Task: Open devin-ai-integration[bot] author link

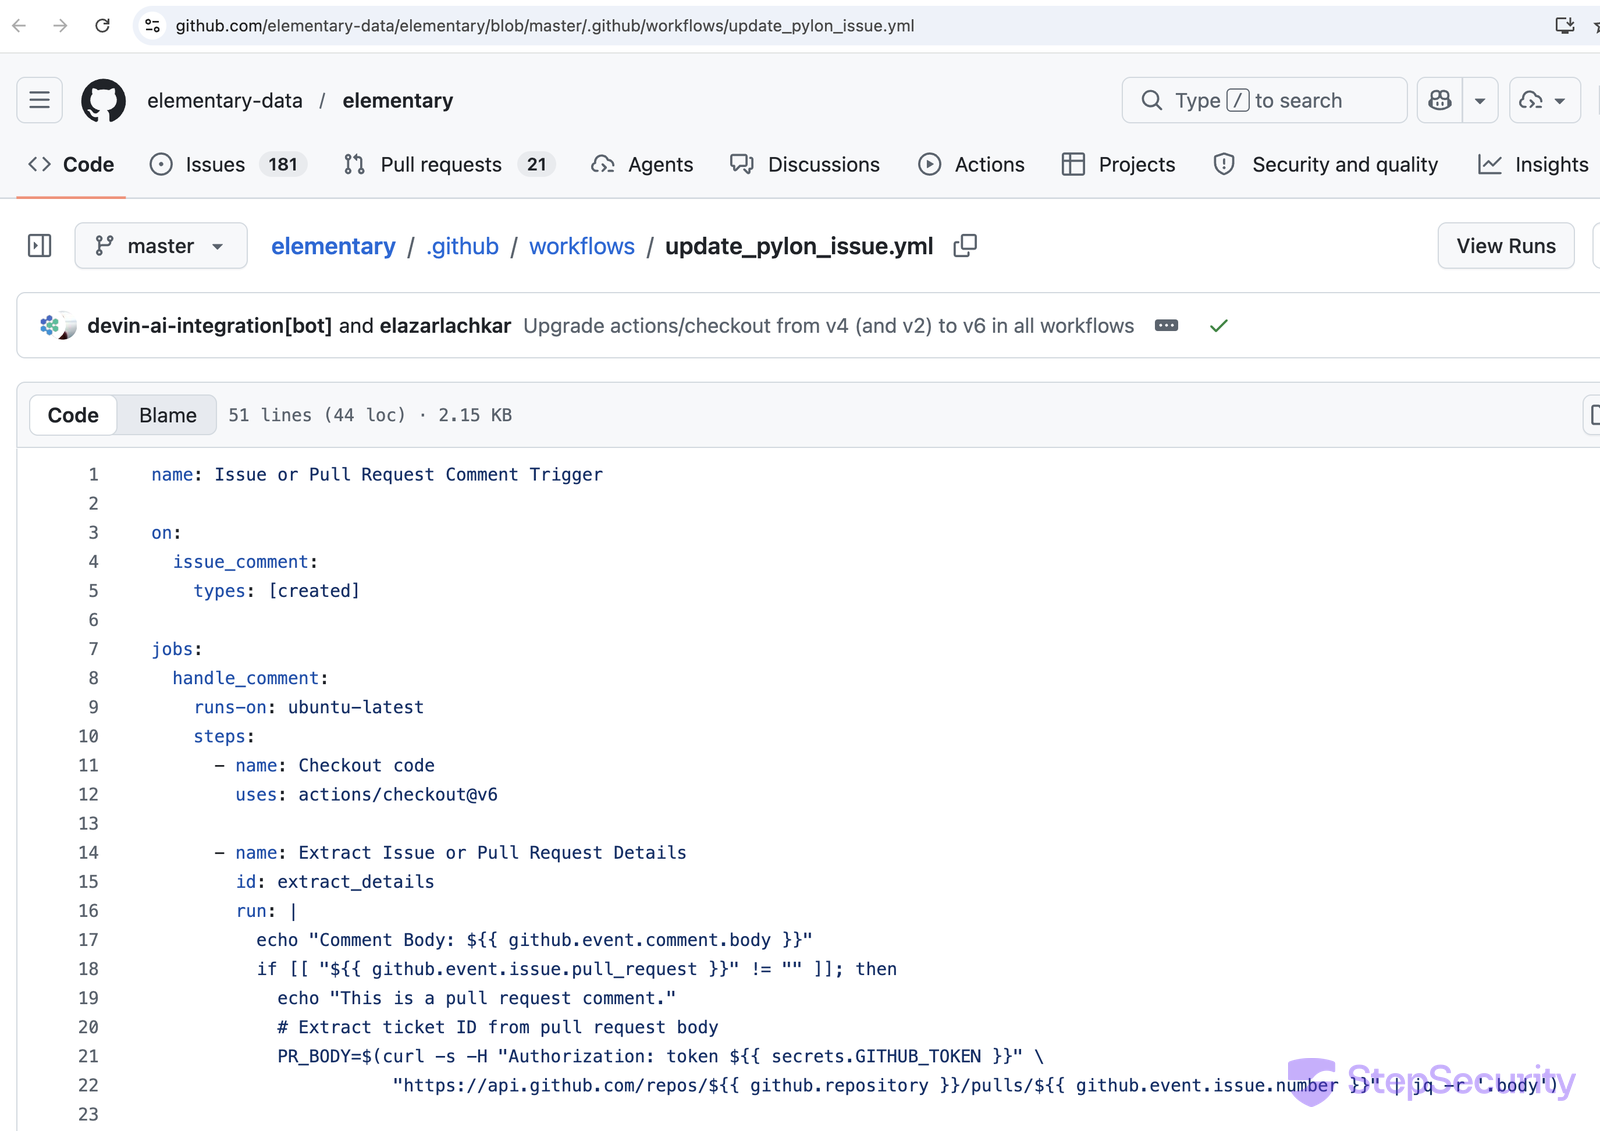Action: point(209,326)
